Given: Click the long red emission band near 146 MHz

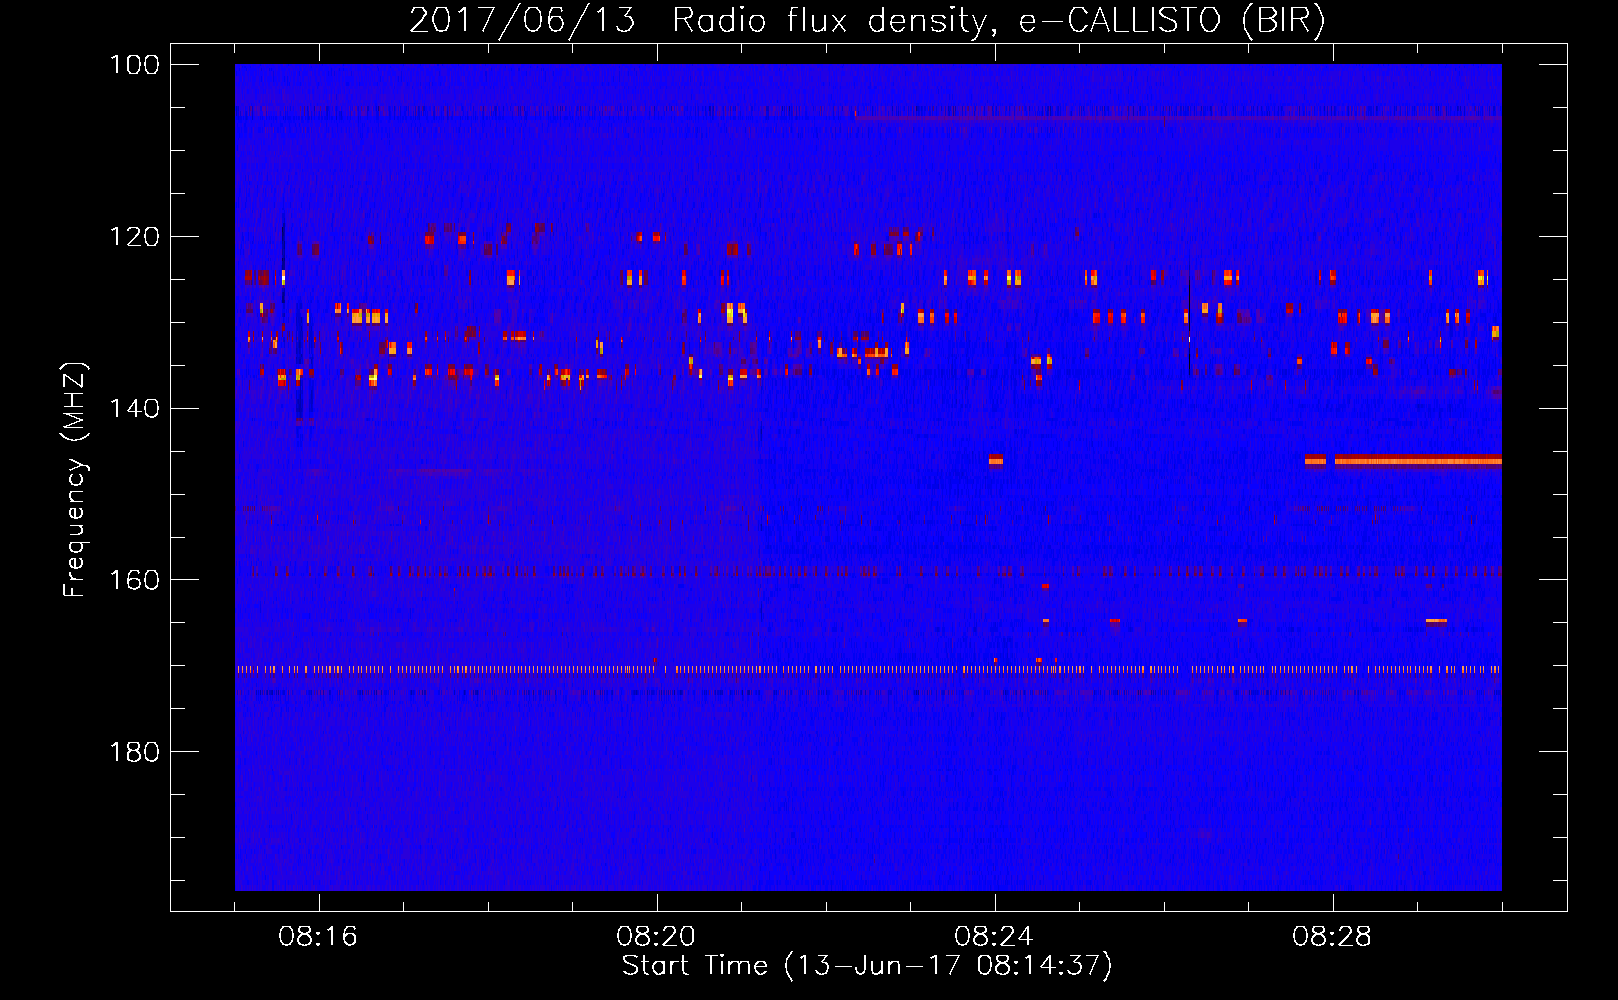Looking at the screenshot, I should (1418, 460).
